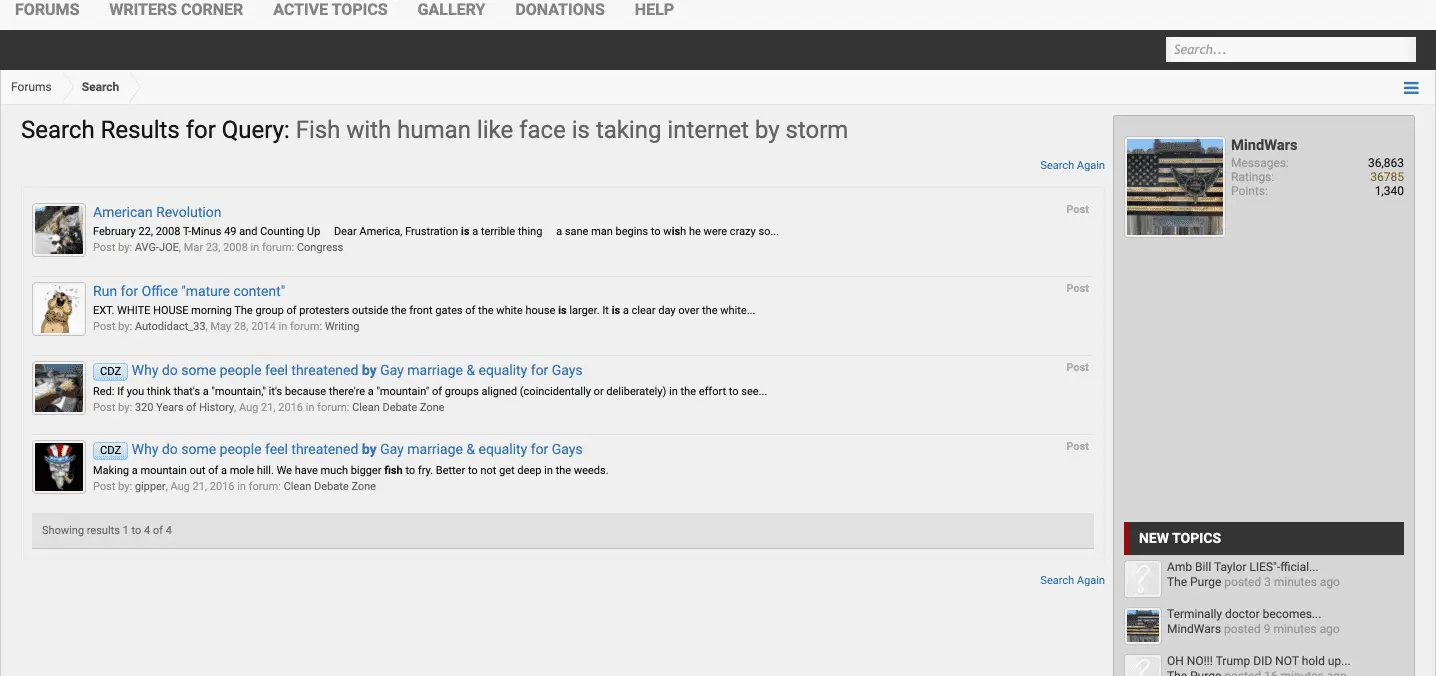1436x676 pixels.
Task: Select the New Topics sidebar header
Action: point(1264,538)
